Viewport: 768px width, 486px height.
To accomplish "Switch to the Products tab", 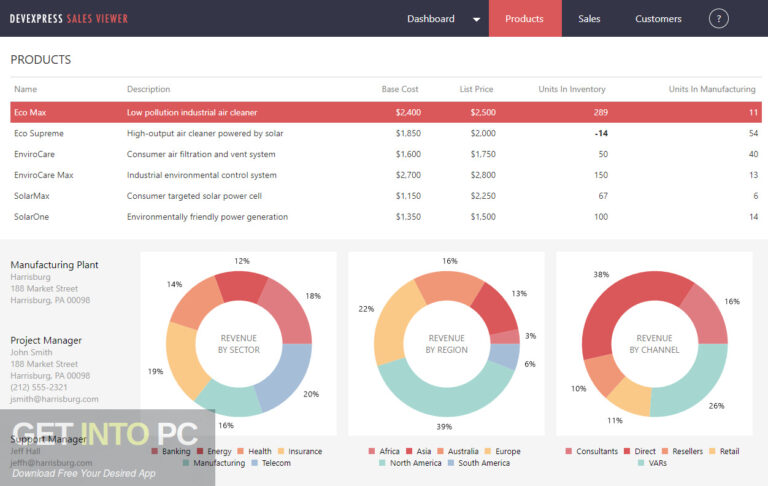I will (x=525, y=18).
